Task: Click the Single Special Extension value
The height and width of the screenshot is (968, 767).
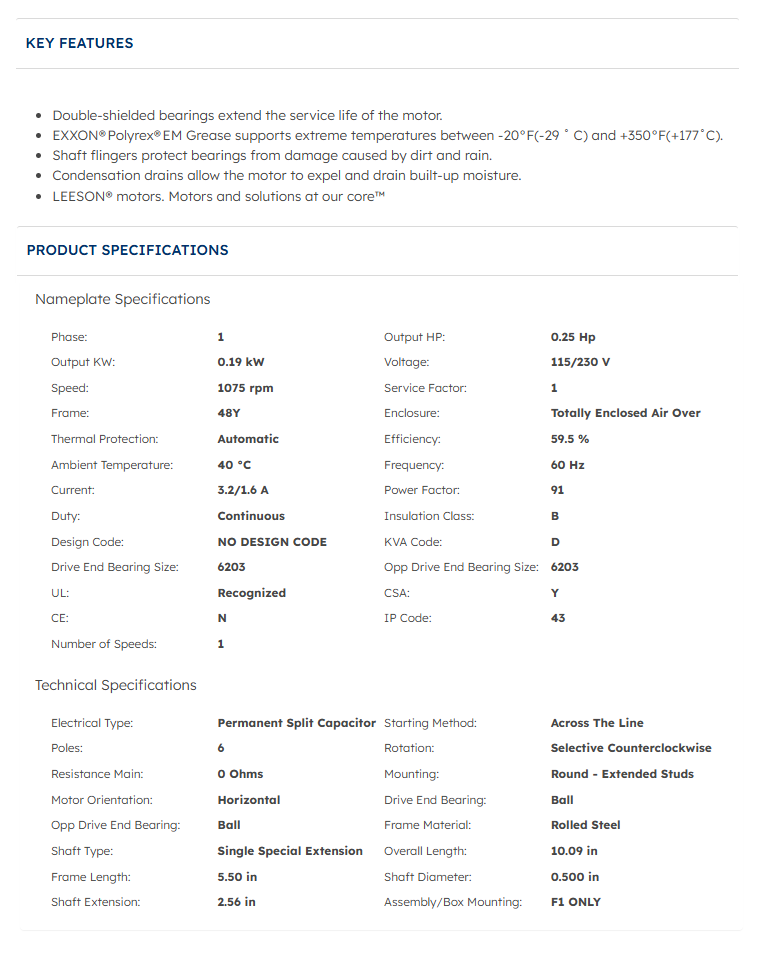Action: [290, 851]
